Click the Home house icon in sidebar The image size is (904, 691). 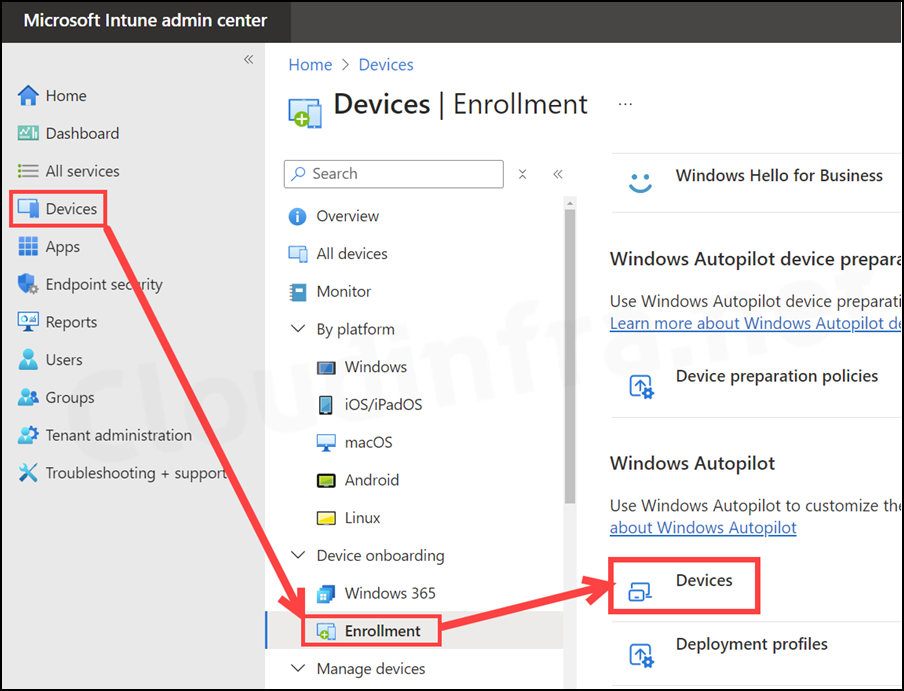coord(28,96)
